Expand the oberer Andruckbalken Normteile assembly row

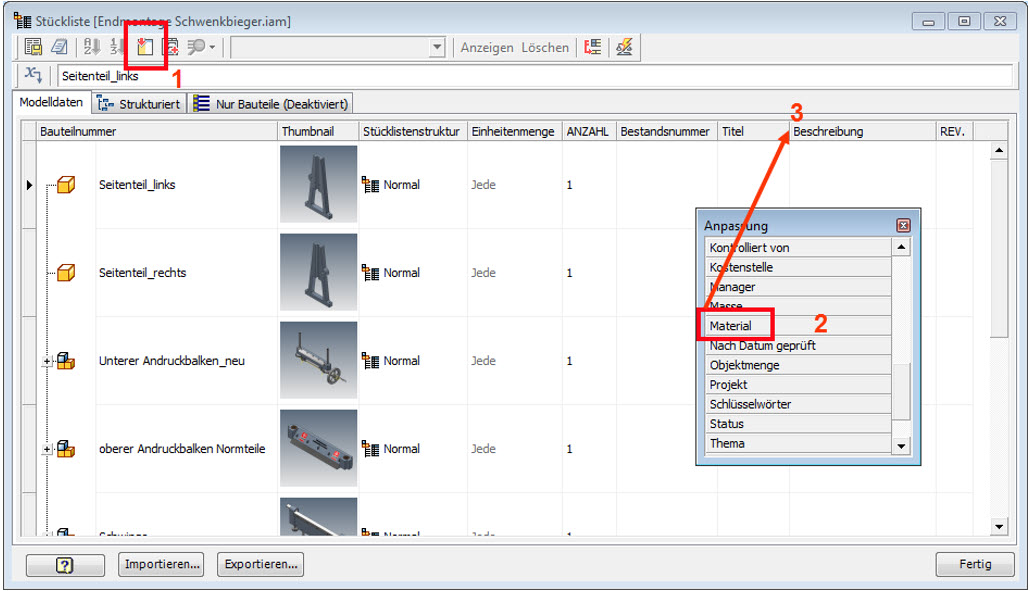point(46,448)
